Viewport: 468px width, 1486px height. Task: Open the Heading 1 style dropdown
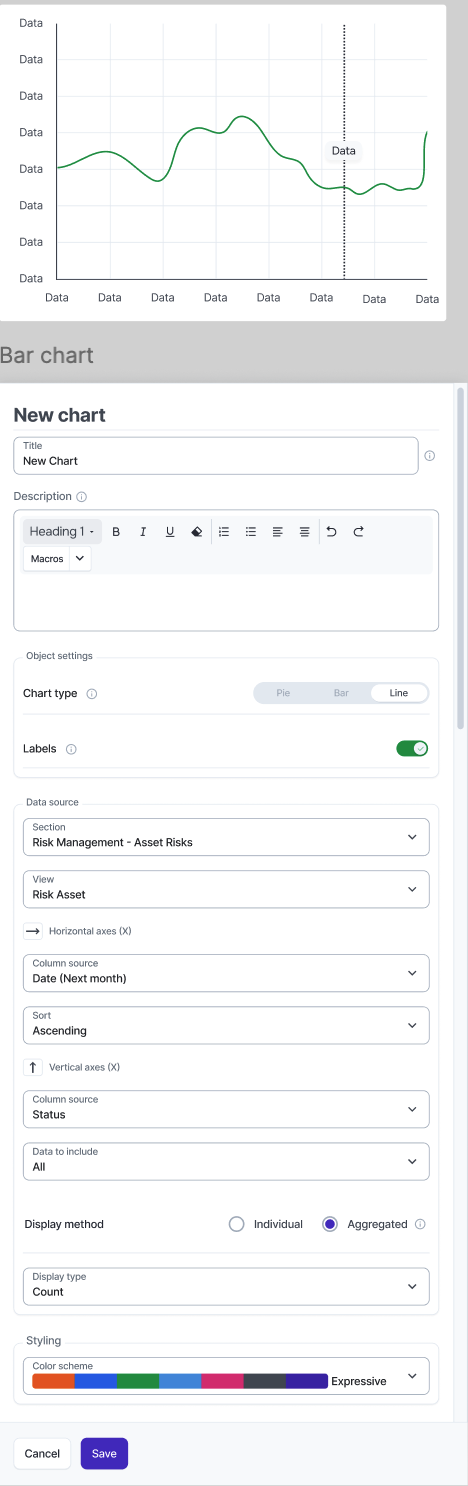pyautogui.click(x=62, y=532)
